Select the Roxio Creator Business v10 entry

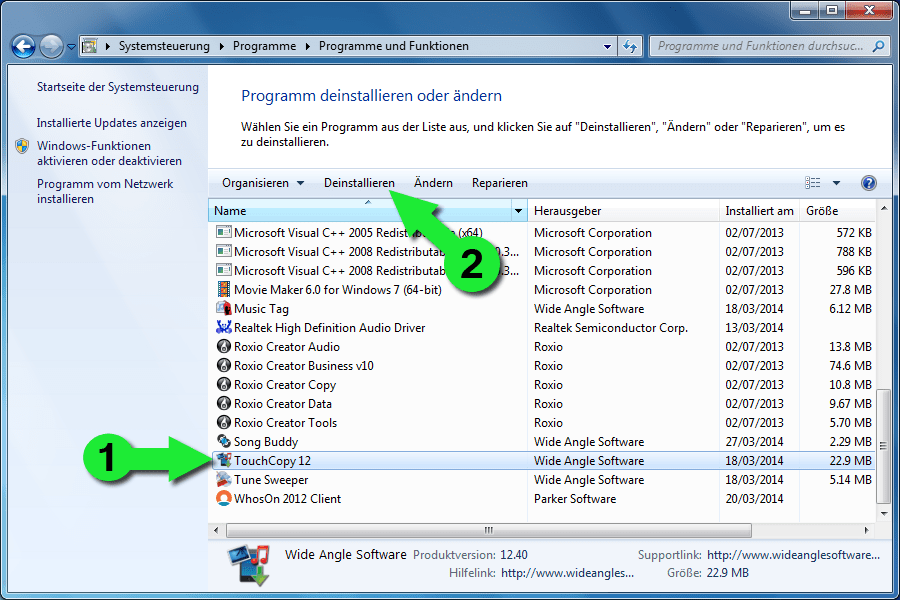tap(542, 365)
